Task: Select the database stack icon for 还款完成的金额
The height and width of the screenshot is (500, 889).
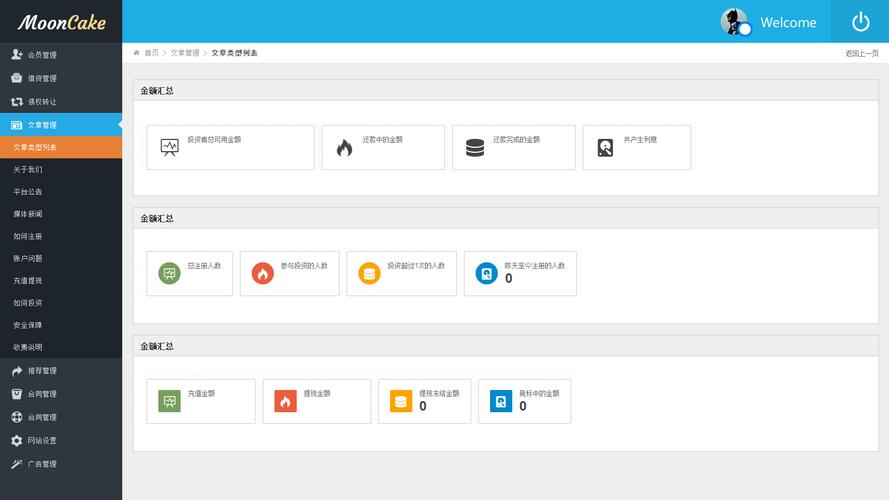Action: [475, 148]
